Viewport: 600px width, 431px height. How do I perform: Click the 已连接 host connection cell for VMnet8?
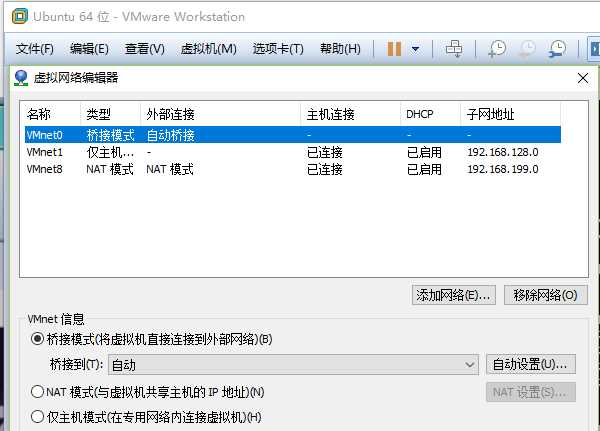pyautogui.click(x=325, y=169)
